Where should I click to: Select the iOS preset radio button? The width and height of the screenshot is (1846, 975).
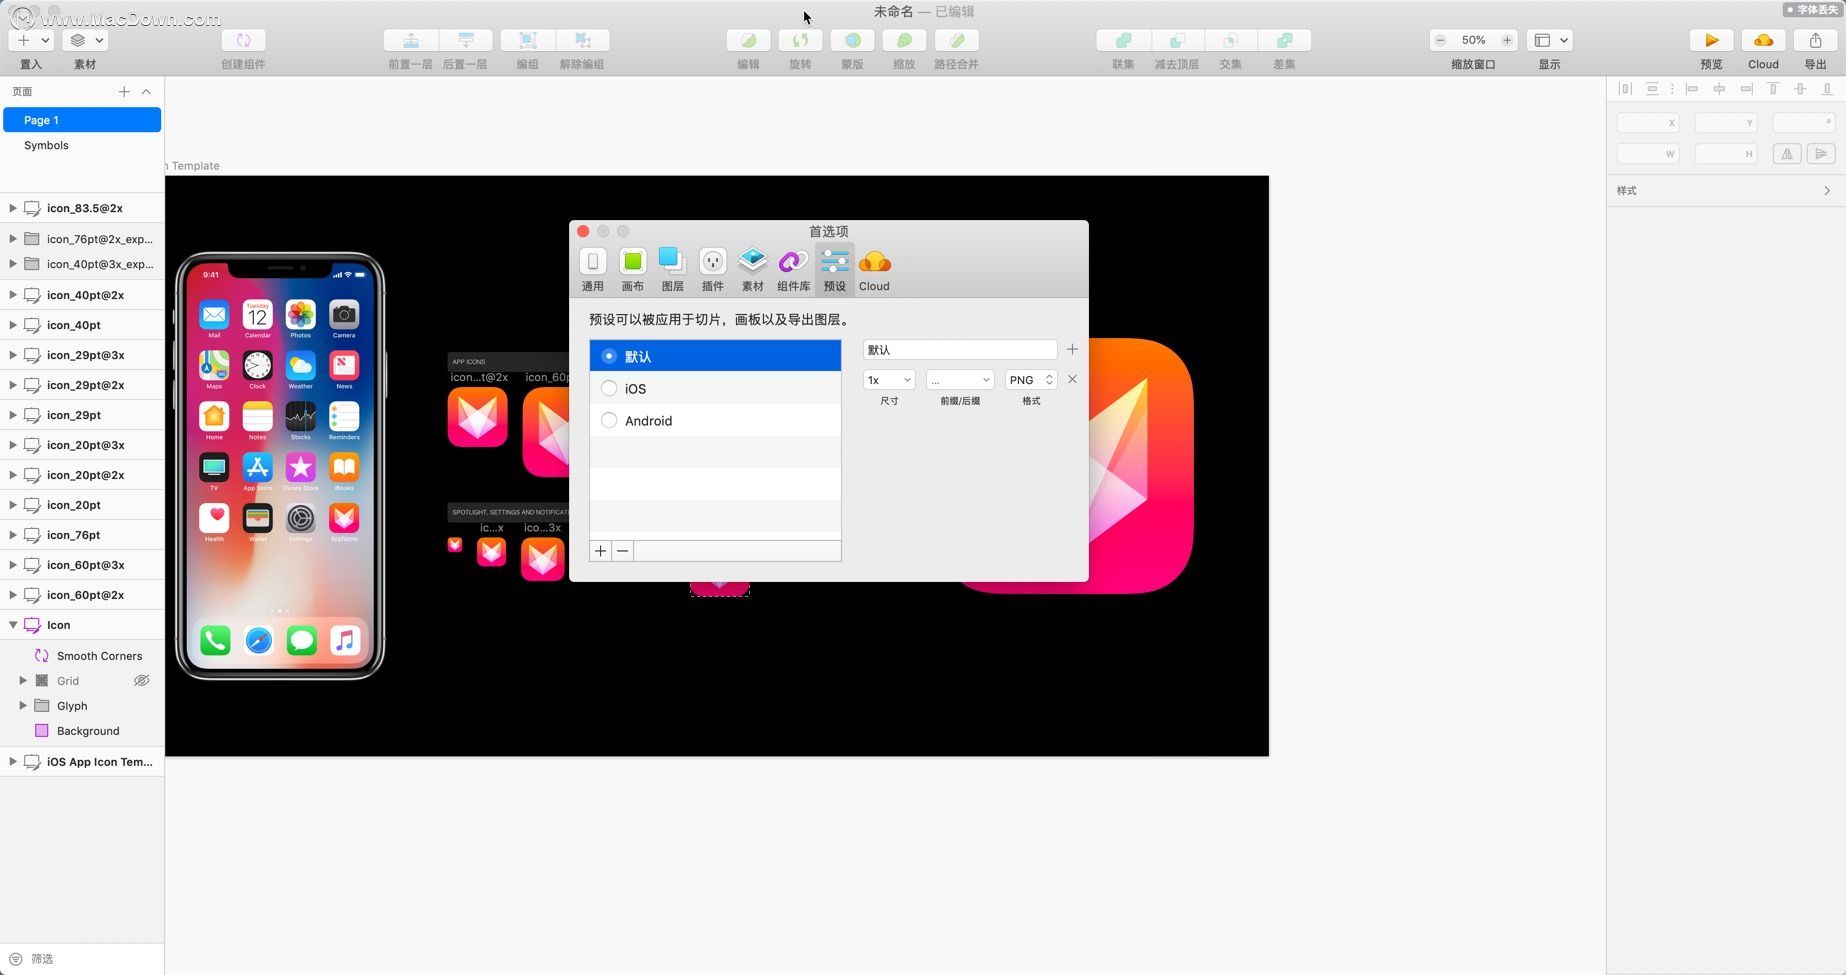[609, 388]
